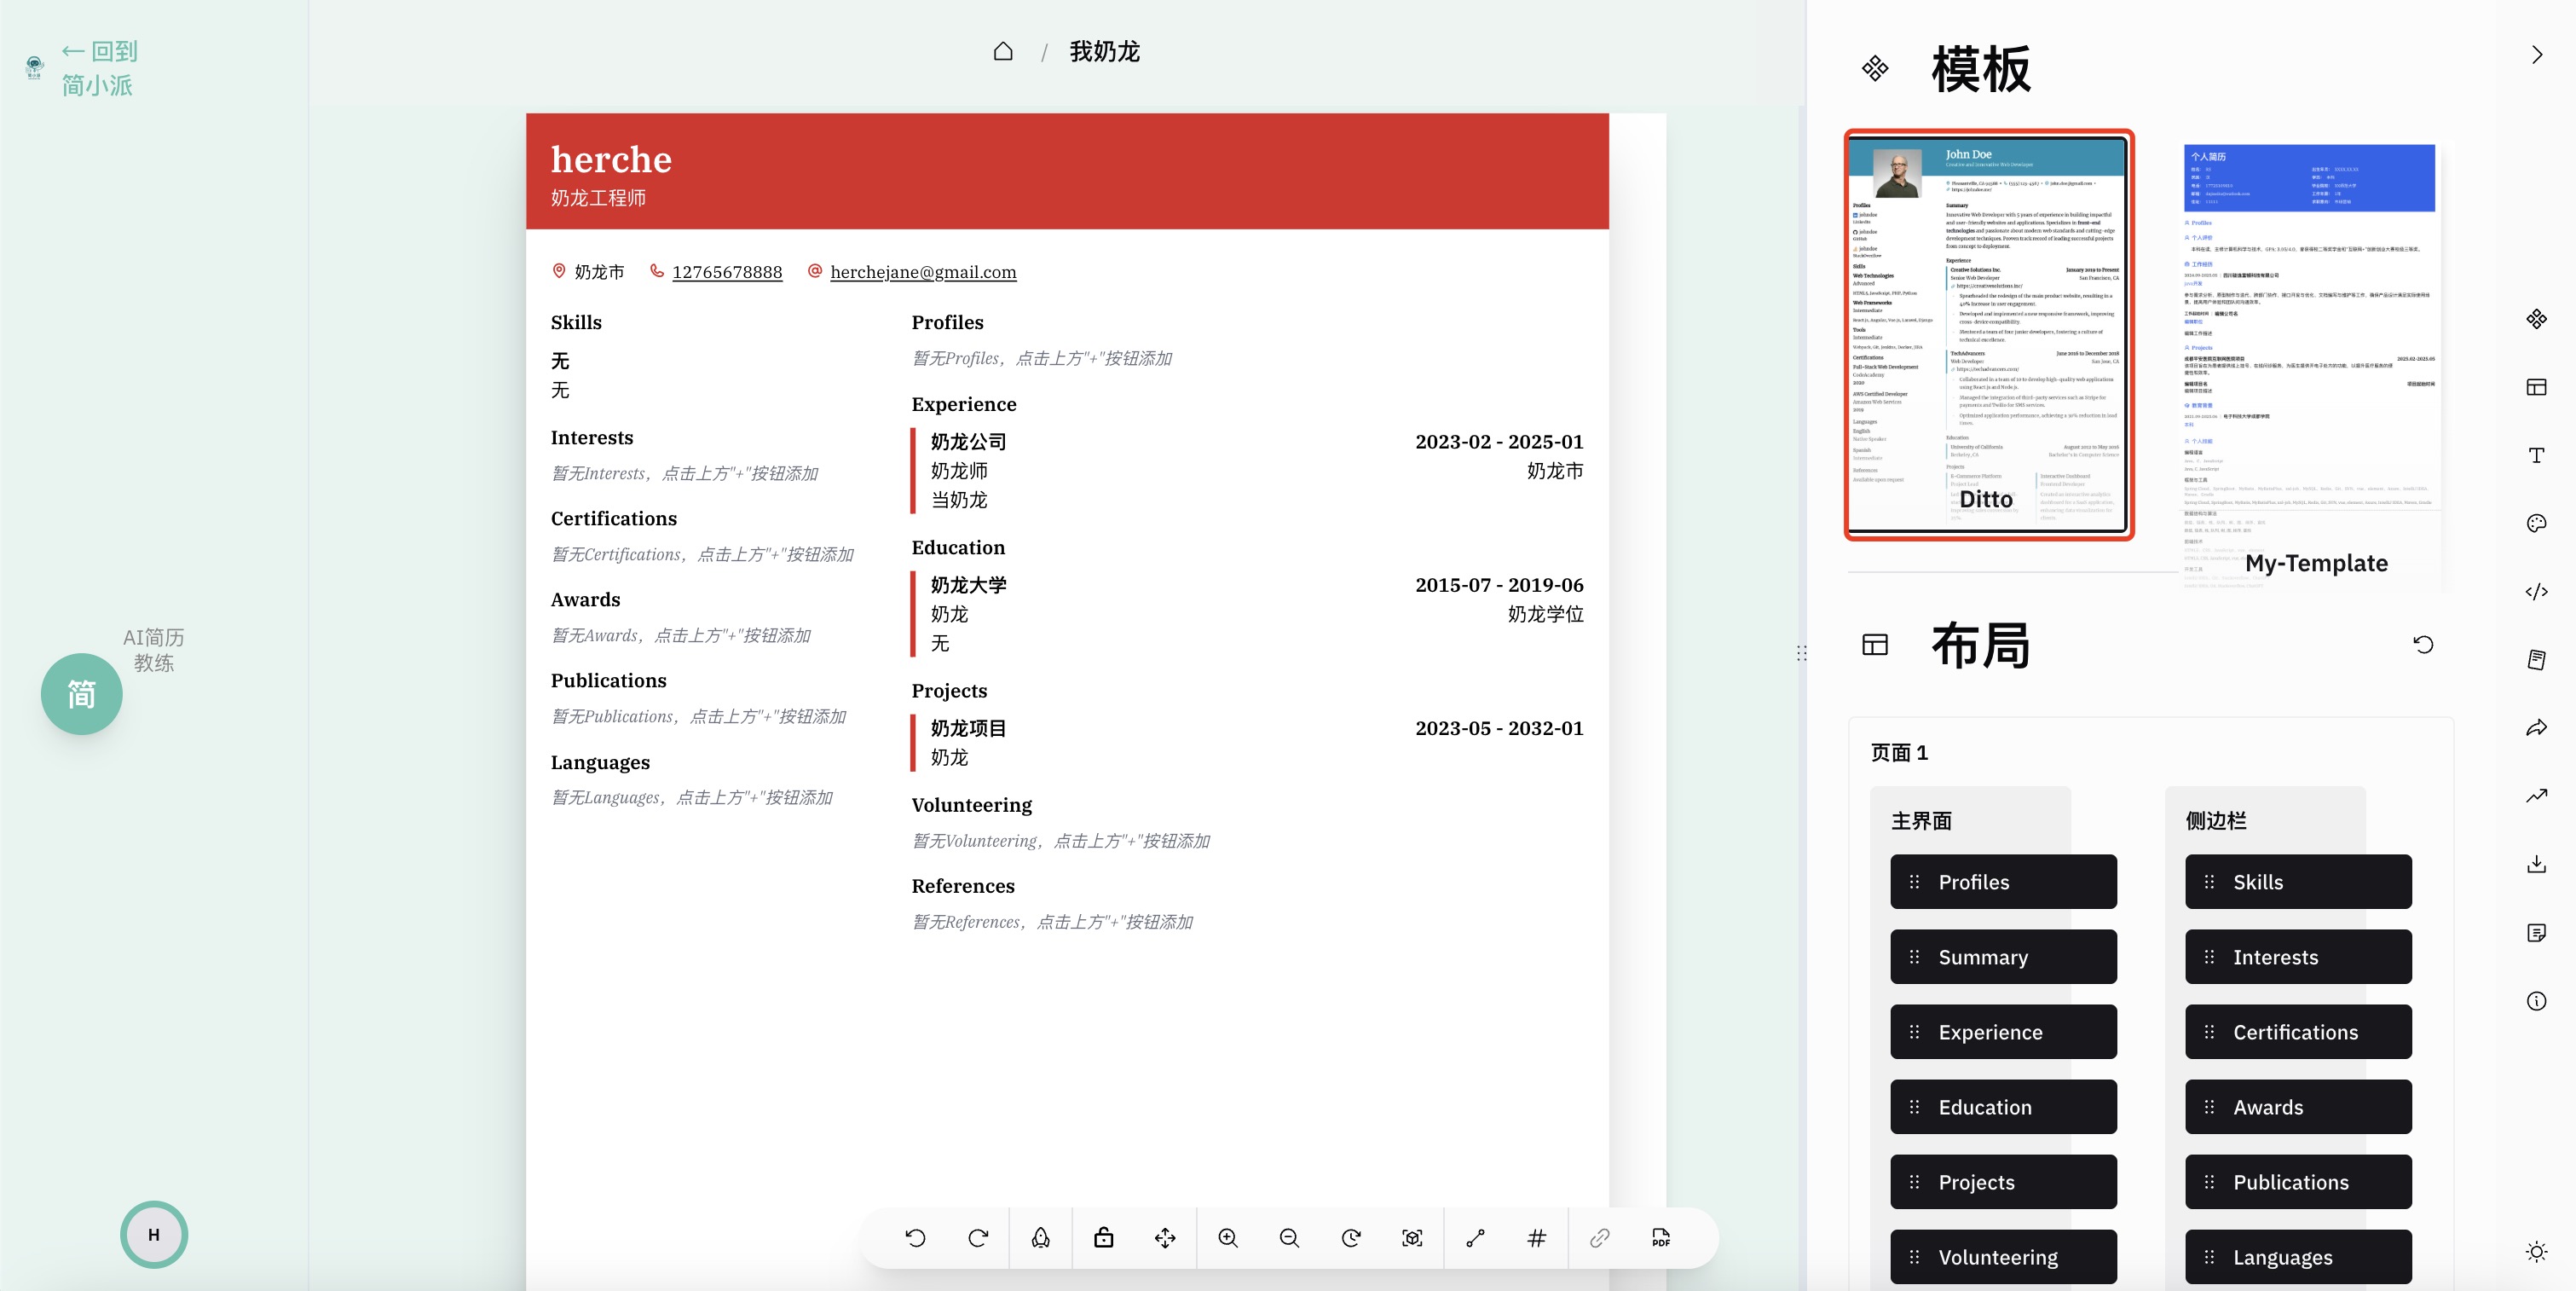Open the herchejane@gmail.com email link
Viewport: 2576px width, 1291px height.
tap(923, 272)
